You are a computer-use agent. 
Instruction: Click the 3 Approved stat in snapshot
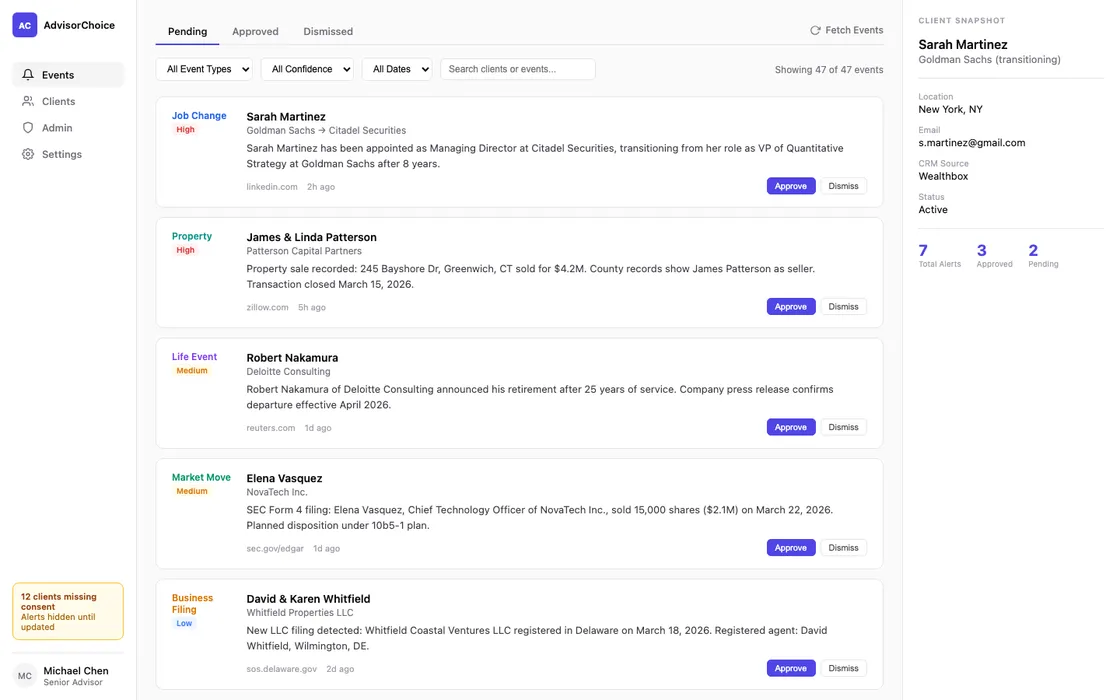(994, 256)
